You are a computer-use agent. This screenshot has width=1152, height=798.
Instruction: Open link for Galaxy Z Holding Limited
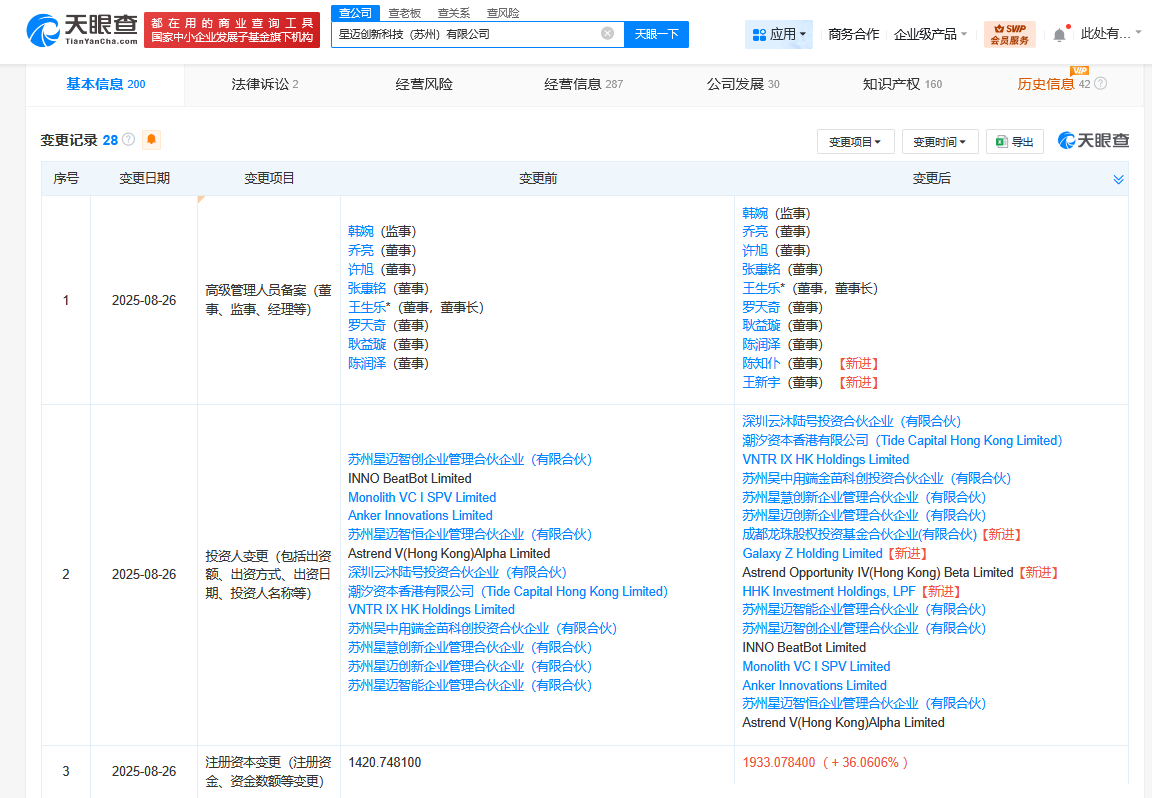pyautogui.click(x=812, y=553)
